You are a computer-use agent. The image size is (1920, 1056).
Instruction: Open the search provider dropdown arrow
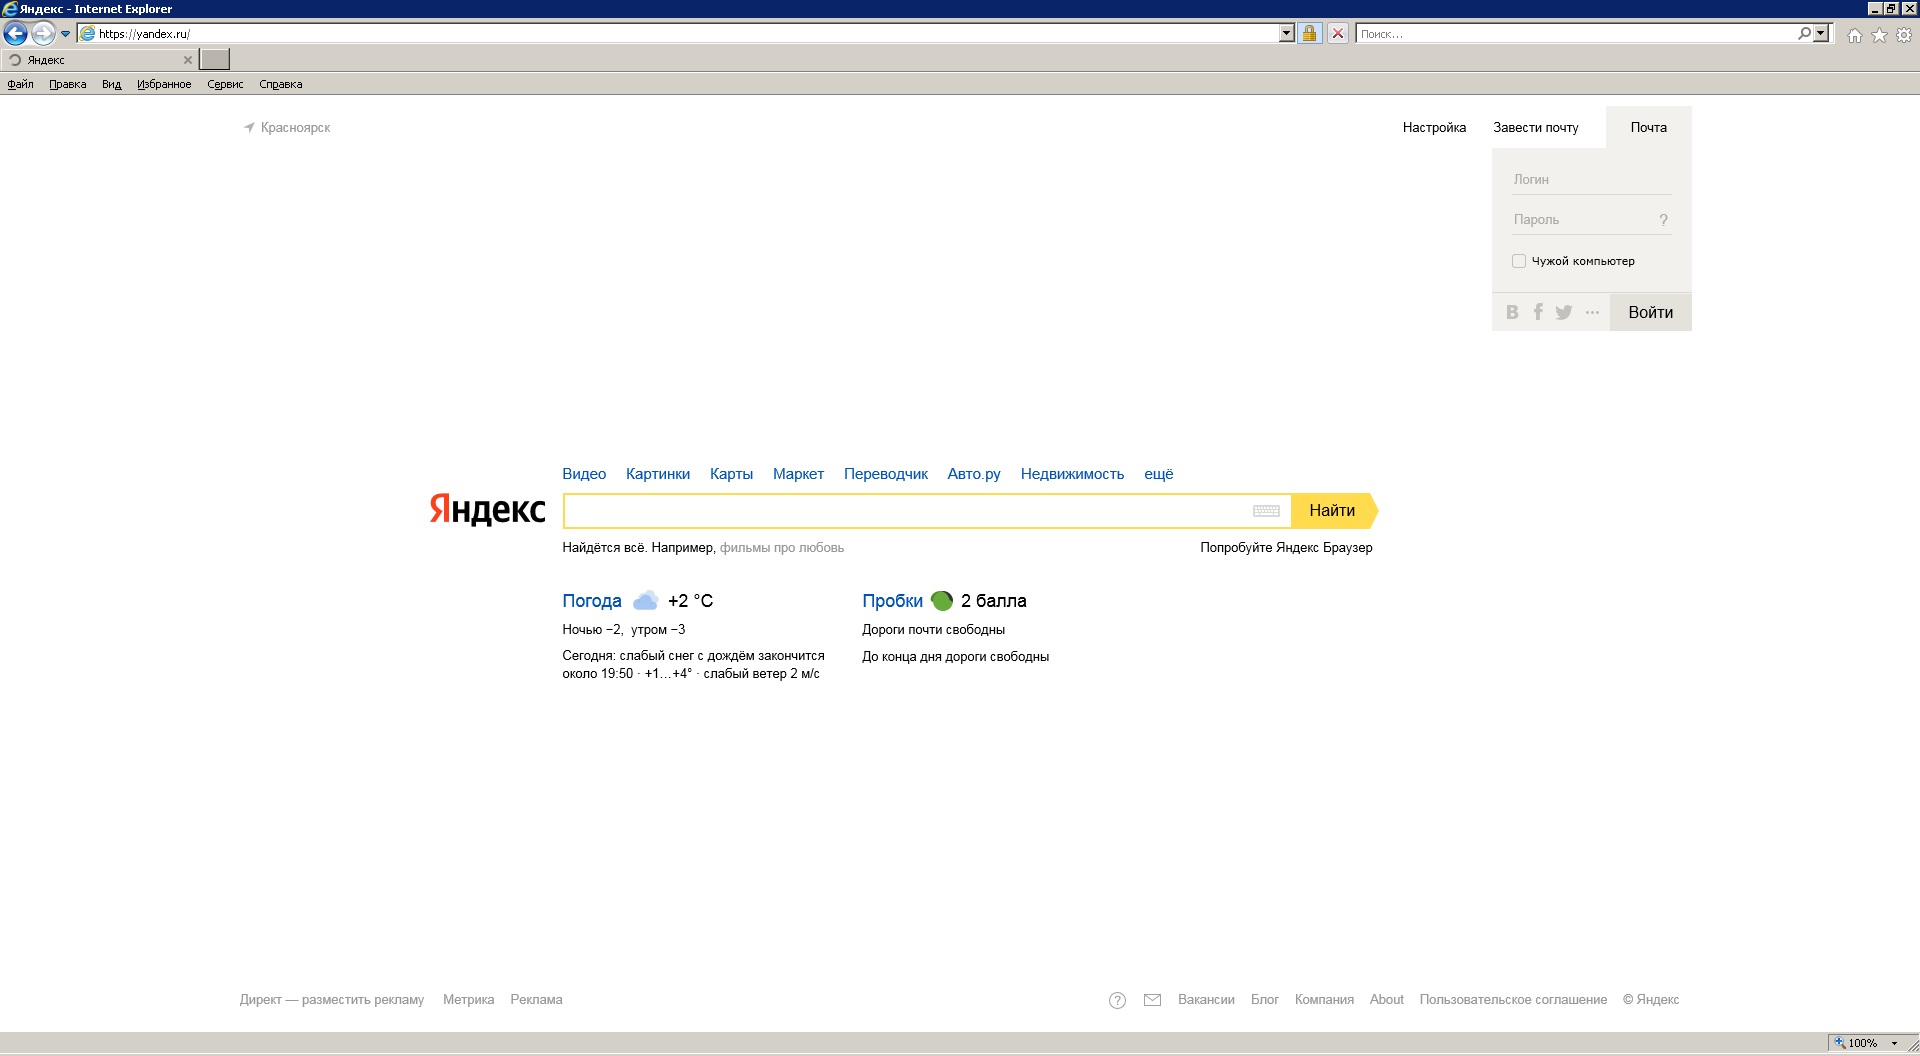point(1821,34)
